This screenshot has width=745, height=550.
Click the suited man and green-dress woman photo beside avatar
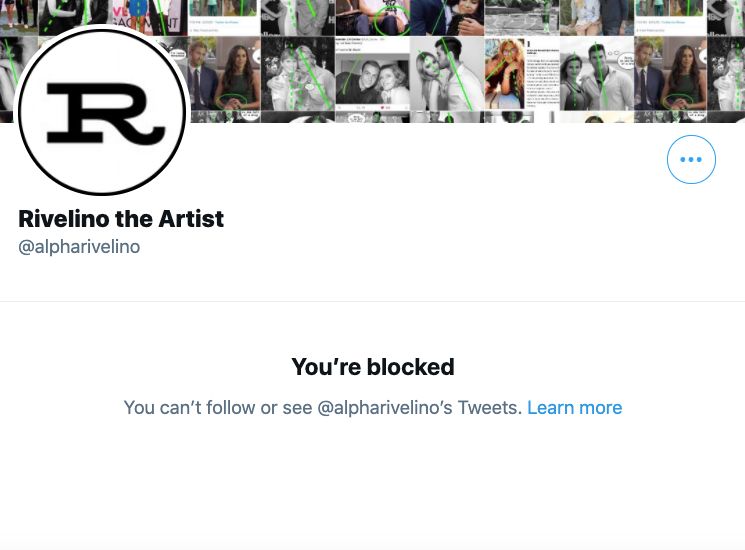224,74
